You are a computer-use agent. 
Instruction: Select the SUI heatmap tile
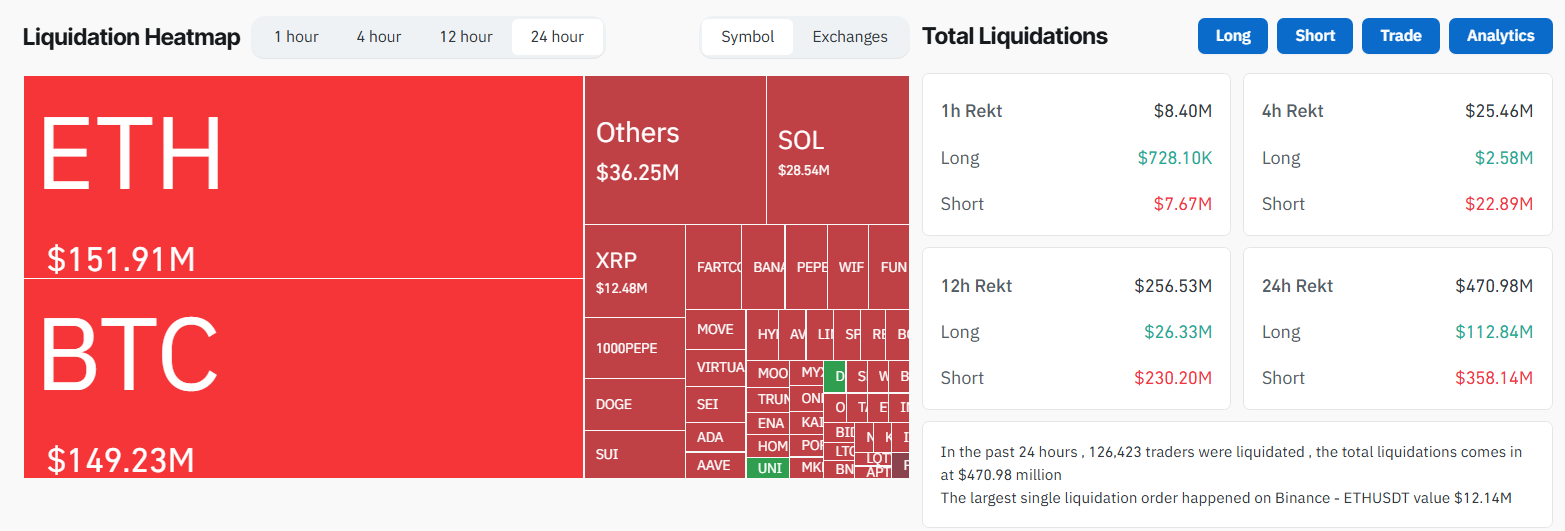point(634,454)
